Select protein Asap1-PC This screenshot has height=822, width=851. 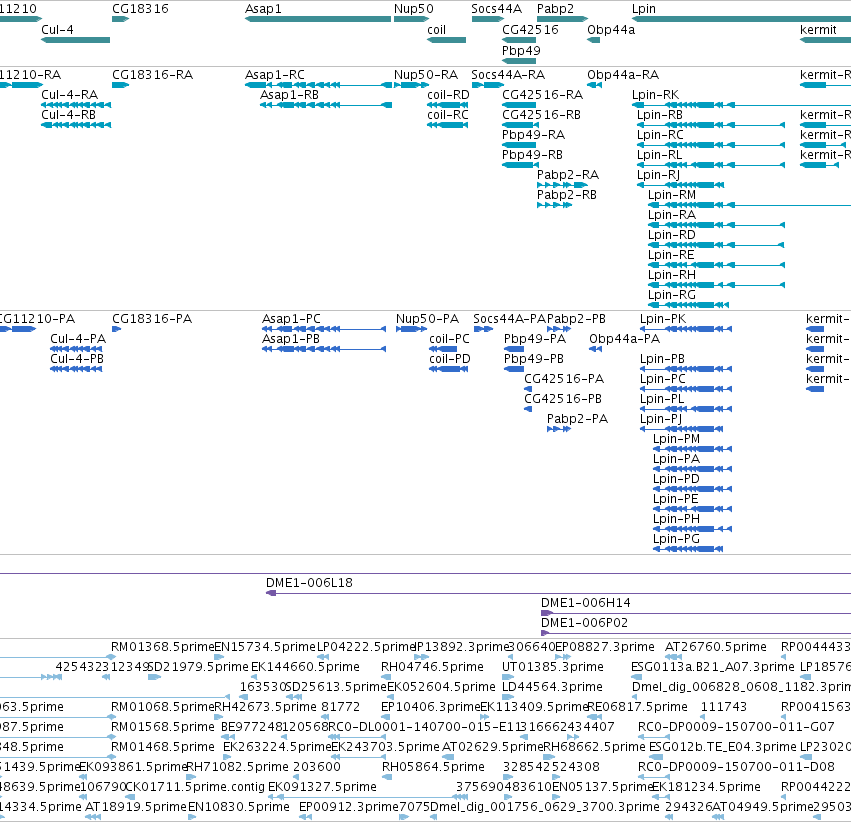pyautogui.click(x=324, y=329)
